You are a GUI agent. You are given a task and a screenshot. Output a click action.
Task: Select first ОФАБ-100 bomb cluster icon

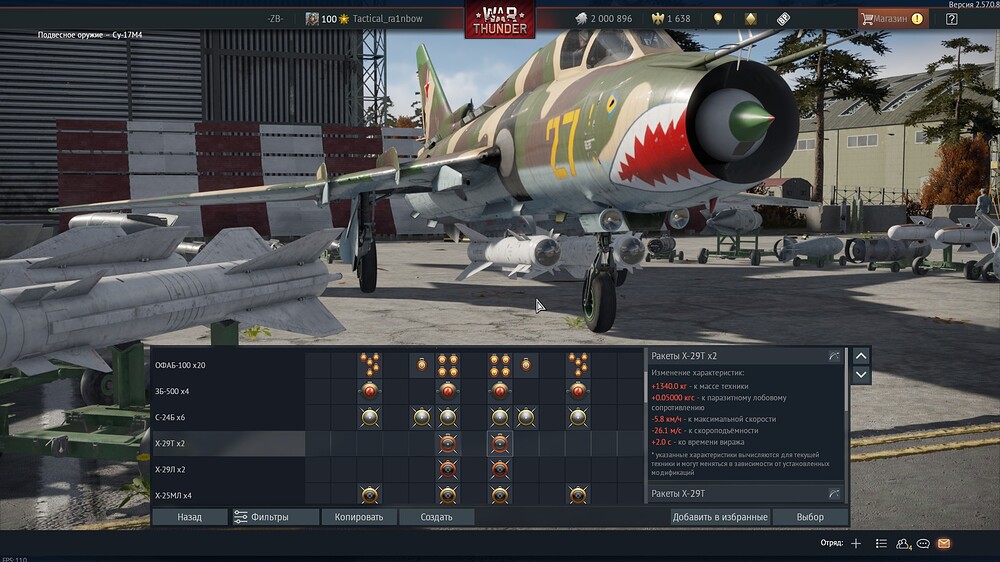tap(370, 365)
